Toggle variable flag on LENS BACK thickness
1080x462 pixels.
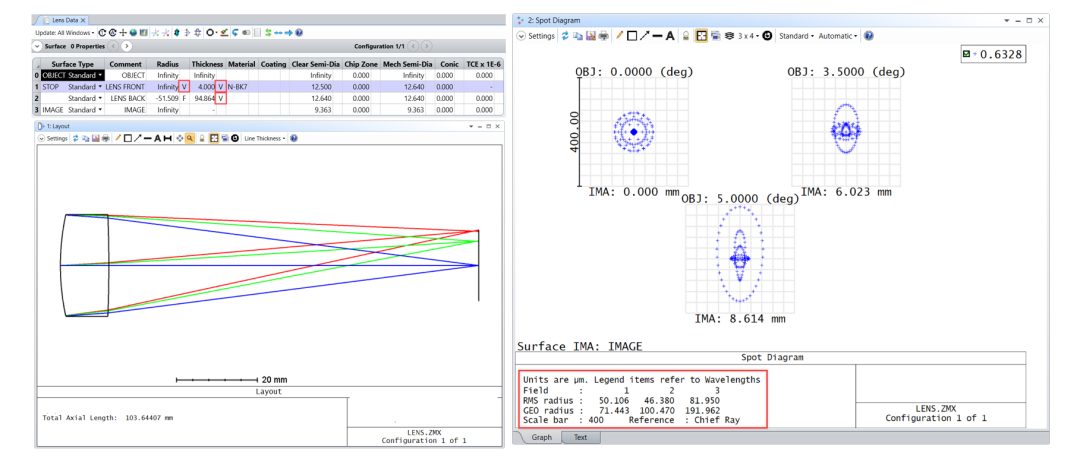(x=220, y=98)
